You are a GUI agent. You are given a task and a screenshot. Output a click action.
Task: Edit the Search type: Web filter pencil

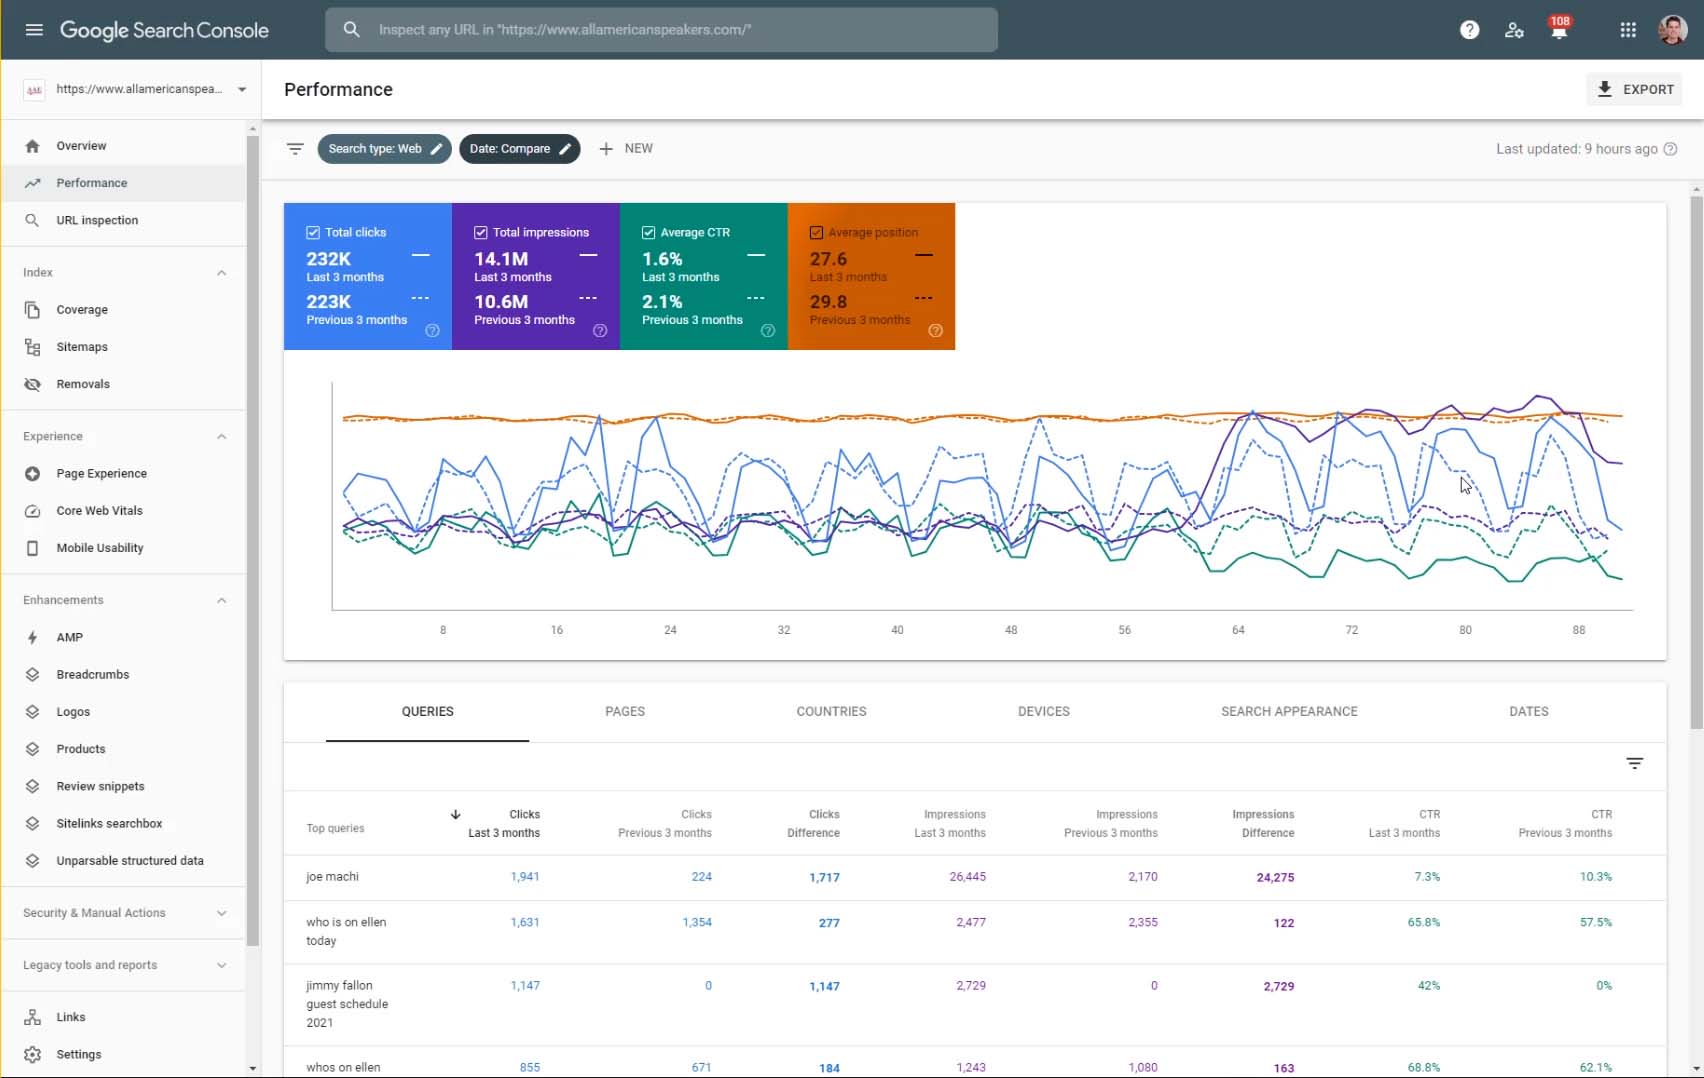click(x=436, y=149)
